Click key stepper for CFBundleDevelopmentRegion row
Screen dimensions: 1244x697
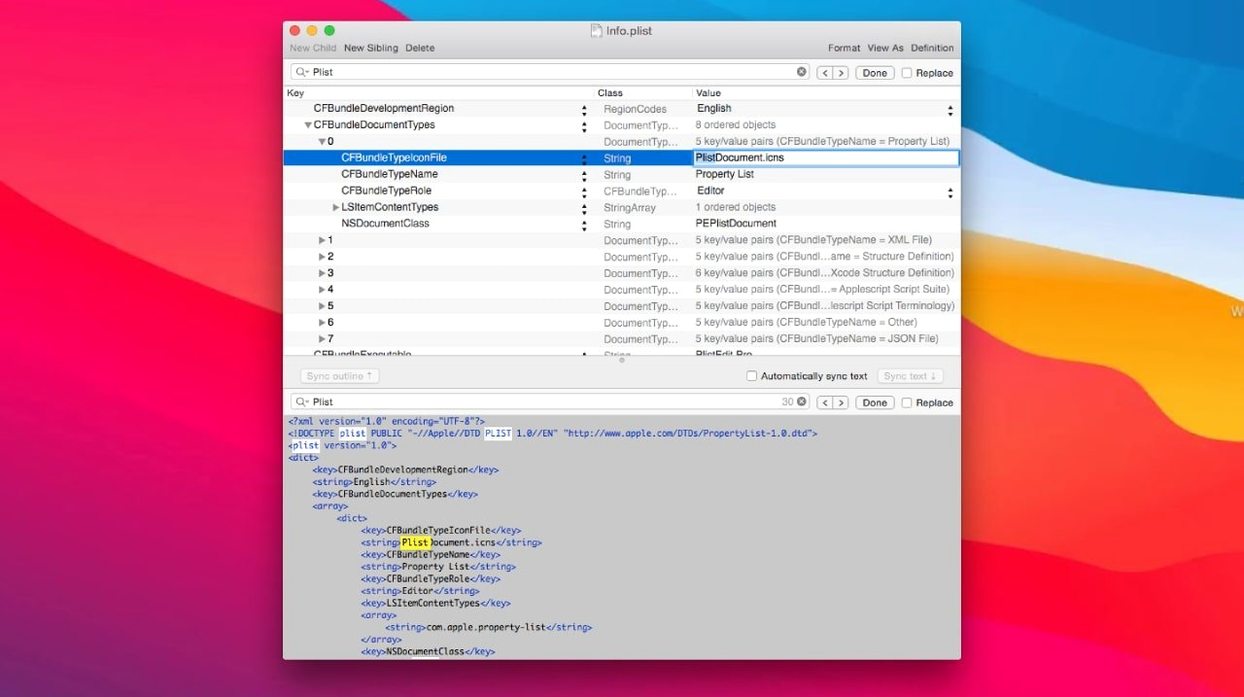click(584, 110)
